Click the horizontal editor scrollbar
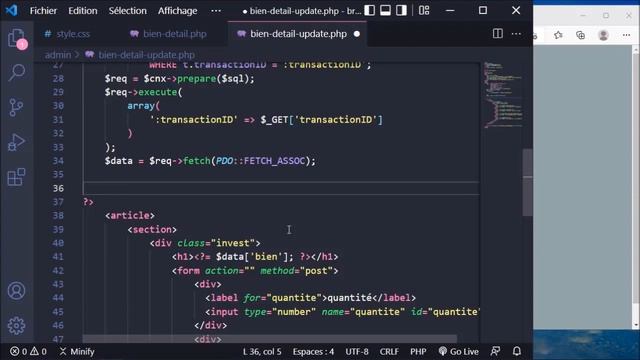 tap(269, 339)
